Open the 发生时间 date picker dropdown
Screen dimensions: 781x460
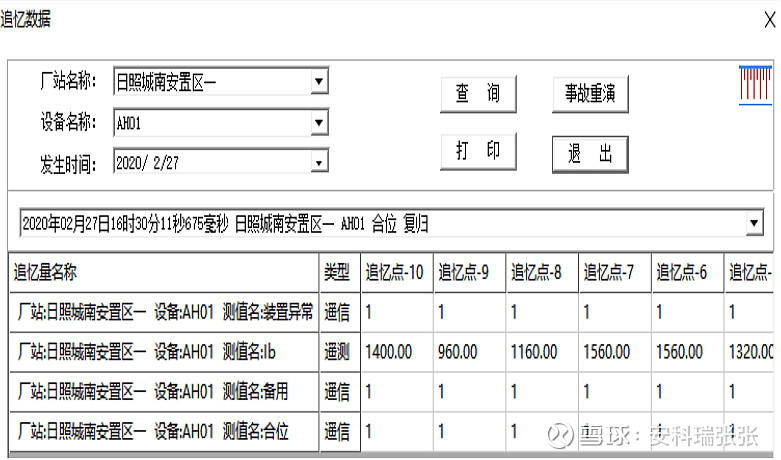pyautogui.click(x=319, y=162)
